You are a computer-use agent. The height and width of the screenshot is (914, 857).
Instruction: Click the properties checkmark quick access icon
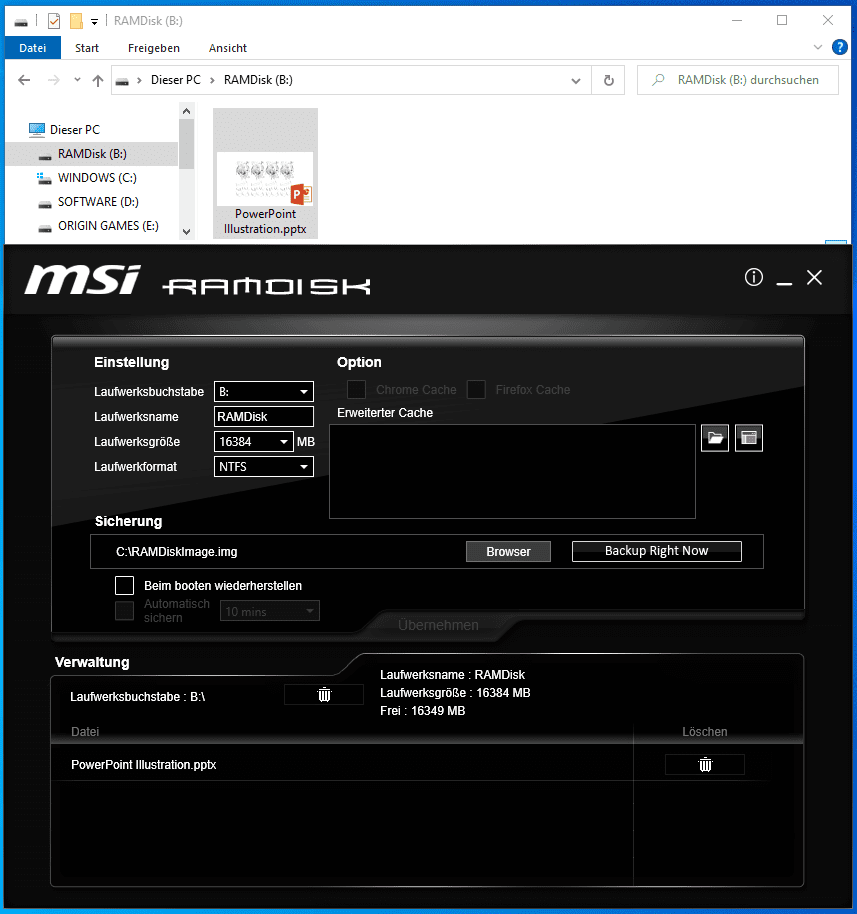pyautogui.click(x=54, y=21)
